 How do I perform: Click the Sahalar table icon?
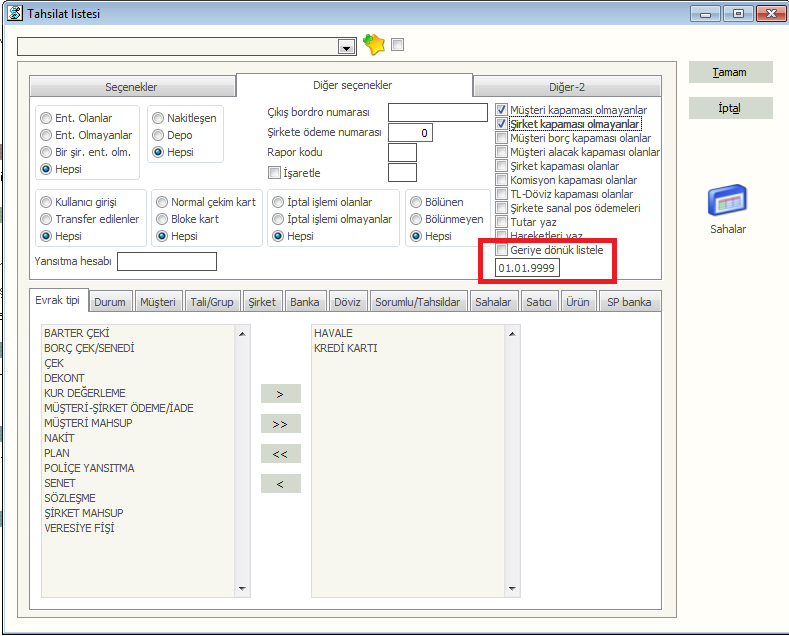click(x=728, y=201)
